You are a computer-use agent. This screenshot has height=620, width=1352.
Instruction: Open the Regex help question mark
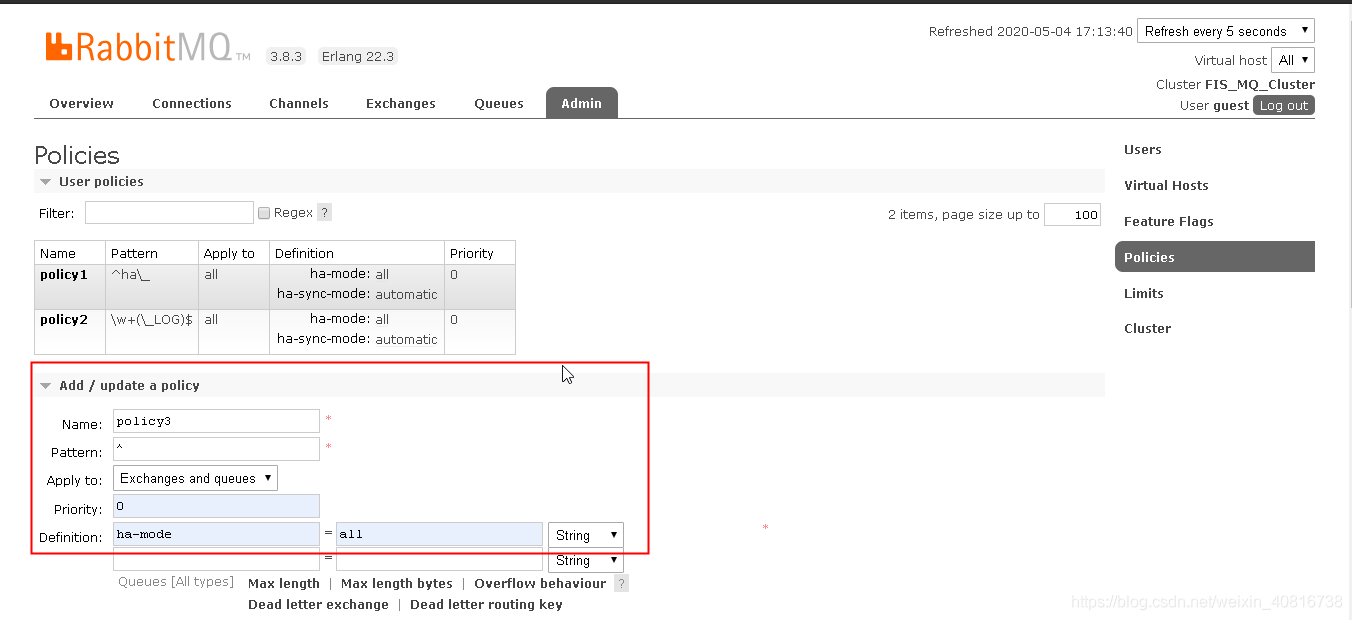[x=324, y=212]
